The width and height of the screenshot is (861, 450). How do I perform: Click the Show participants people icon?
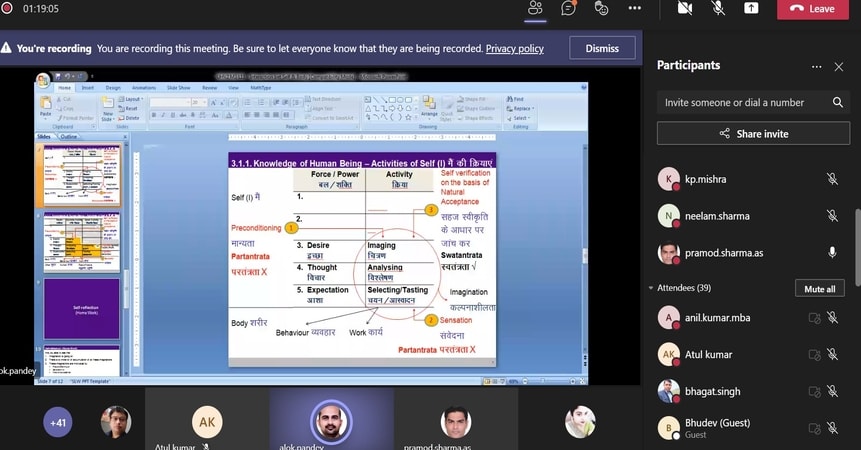[x=535, y=8]
